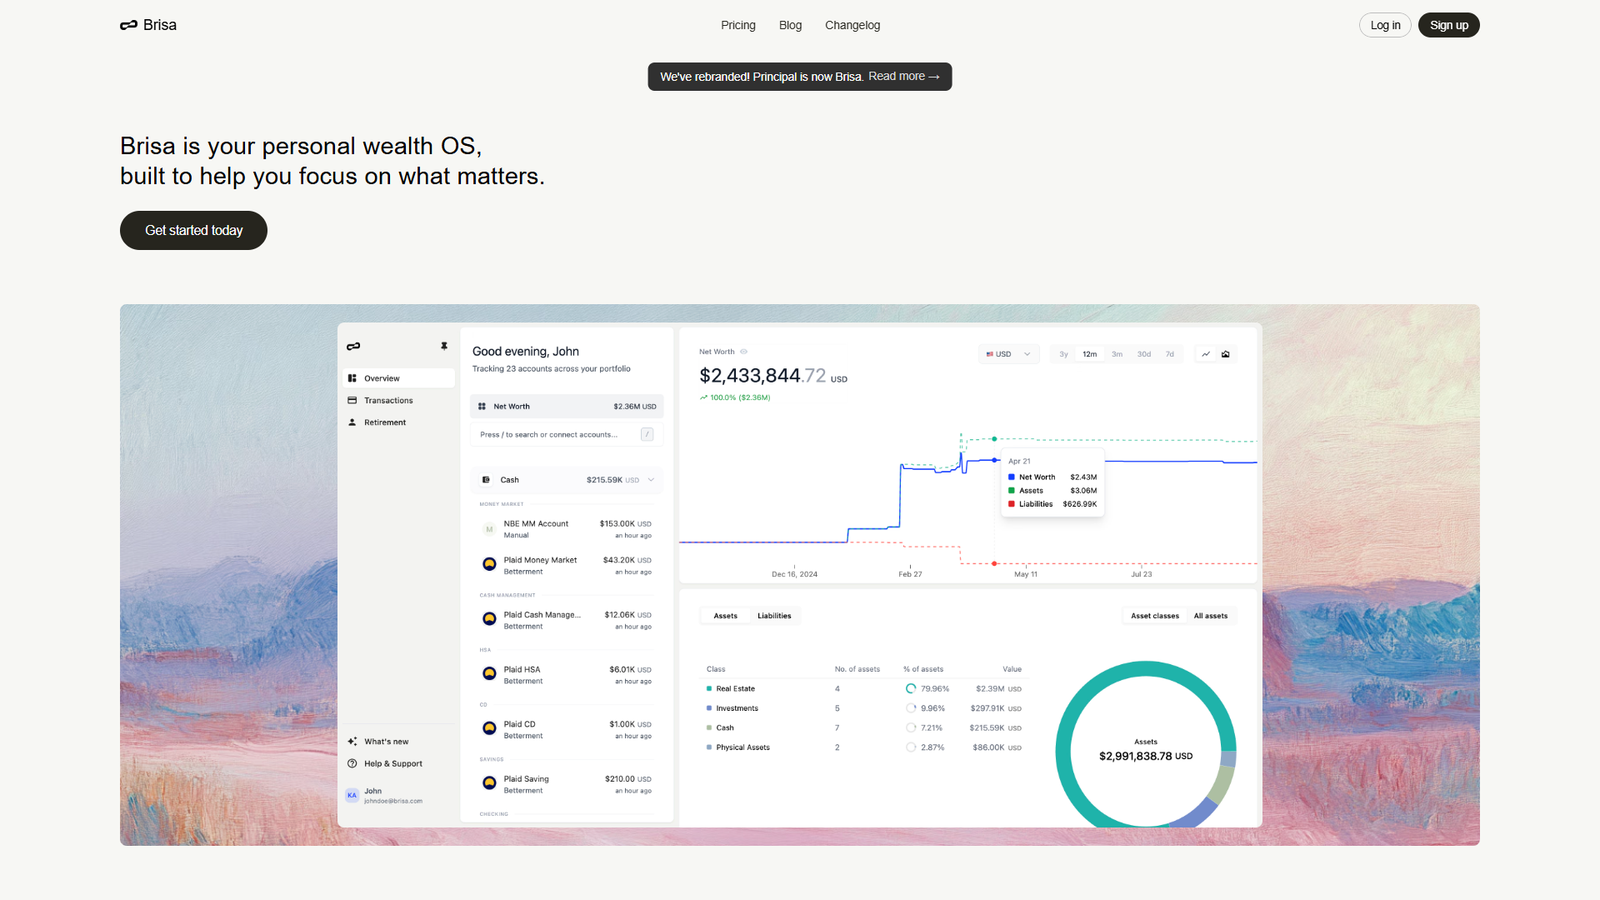The width and height of the screenshot is (1600, 900).
Task: Click the Cash green color swatch in the table
Action: tap(709, 728)
